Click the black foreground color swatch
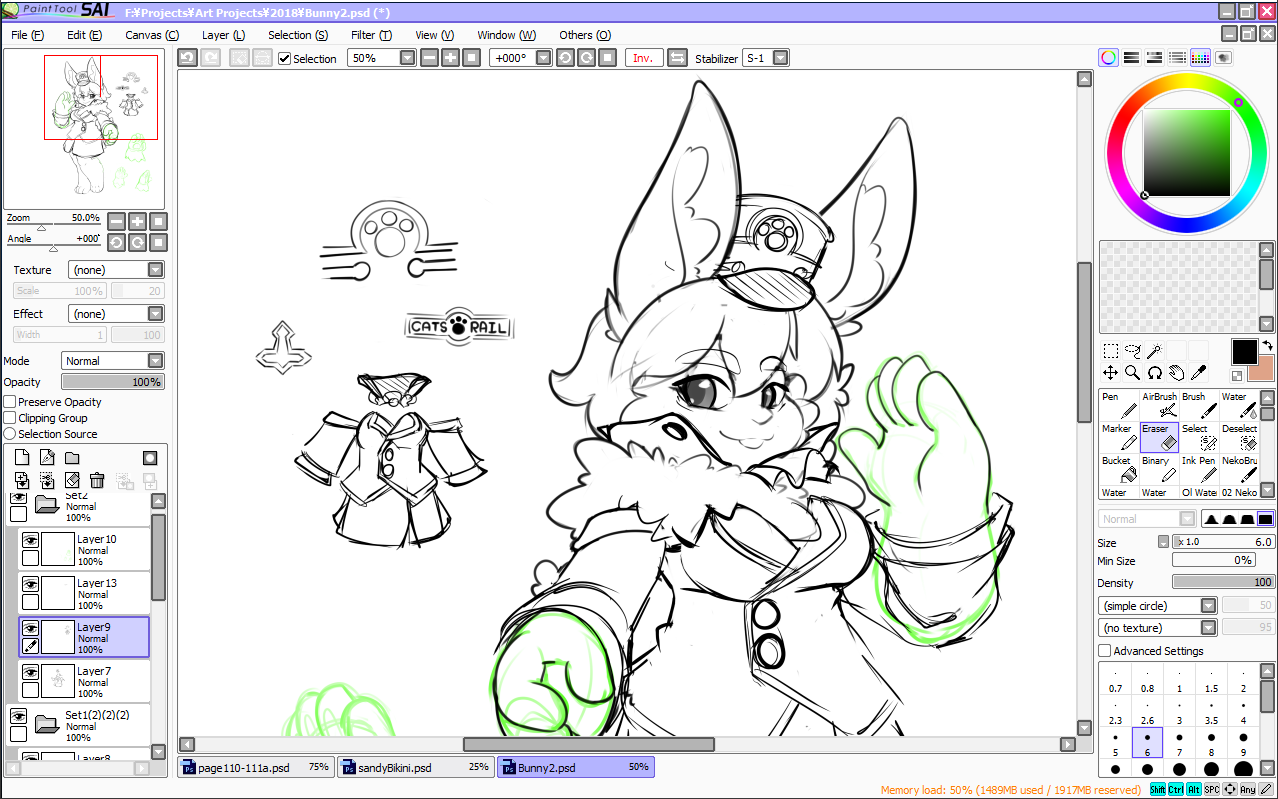 1244,352
